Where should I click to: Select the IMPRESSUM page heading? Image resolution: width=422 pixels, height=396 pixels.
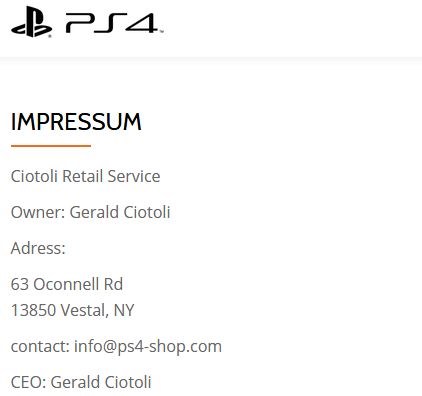76,122
